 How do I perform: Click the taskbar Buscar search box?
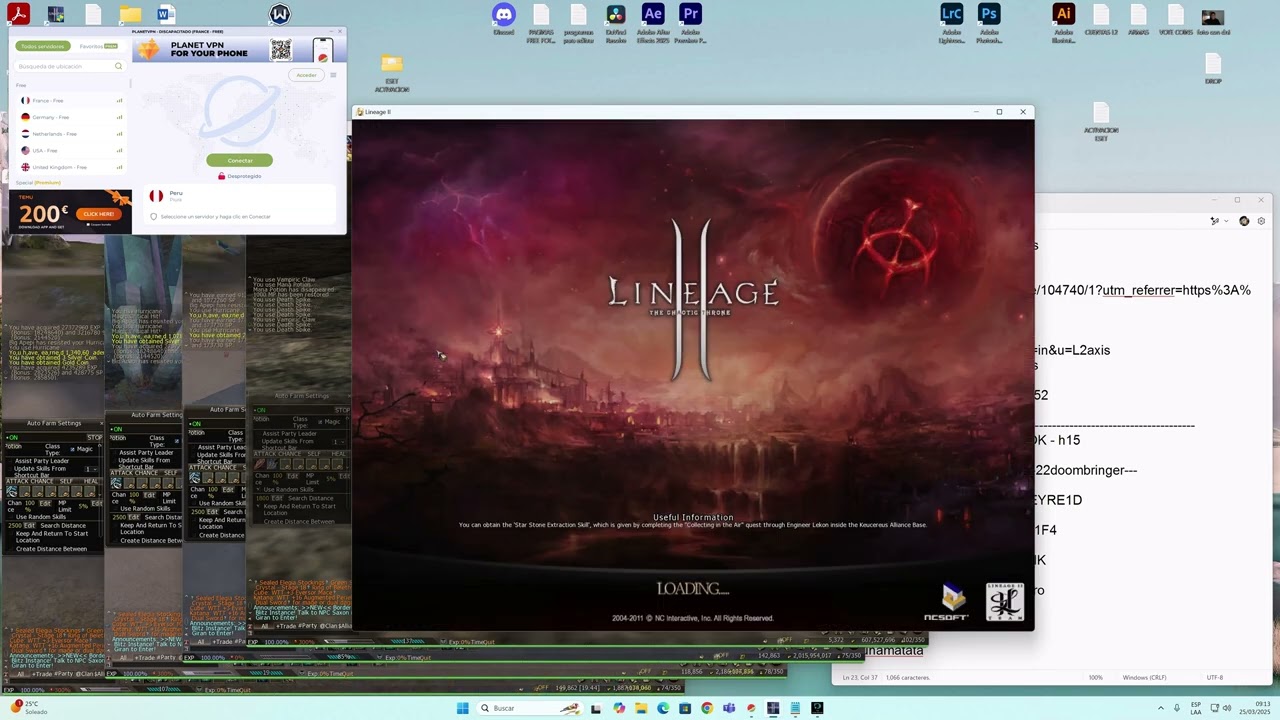(530, 708)
